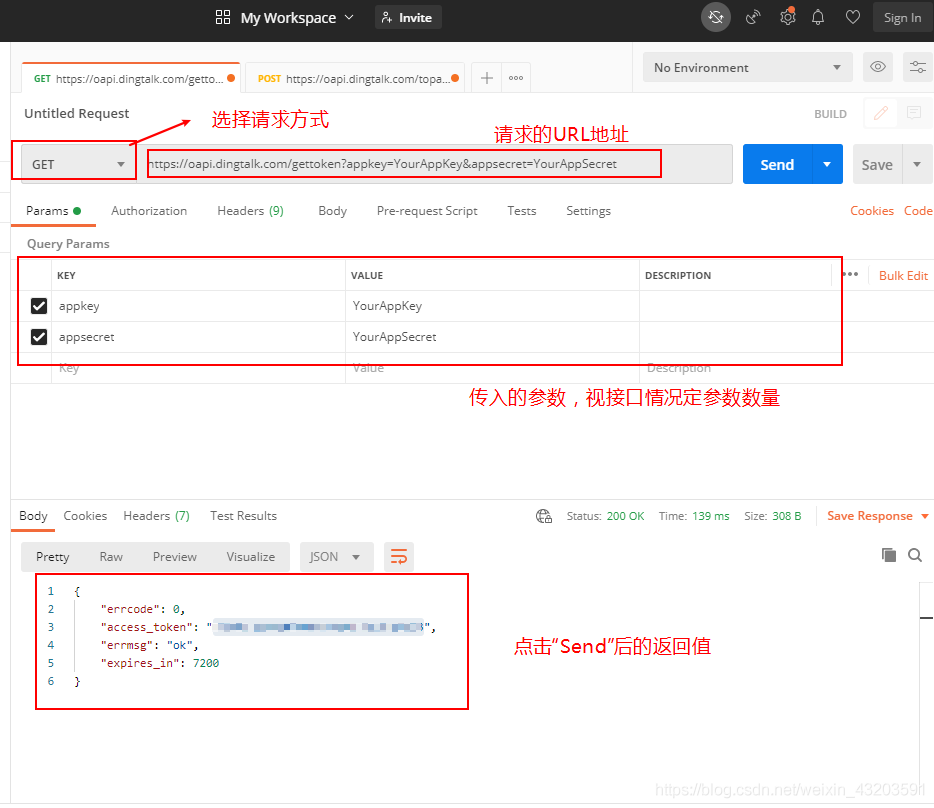Click the Invite button
934x808 pixels.
(x=408, y=17)
